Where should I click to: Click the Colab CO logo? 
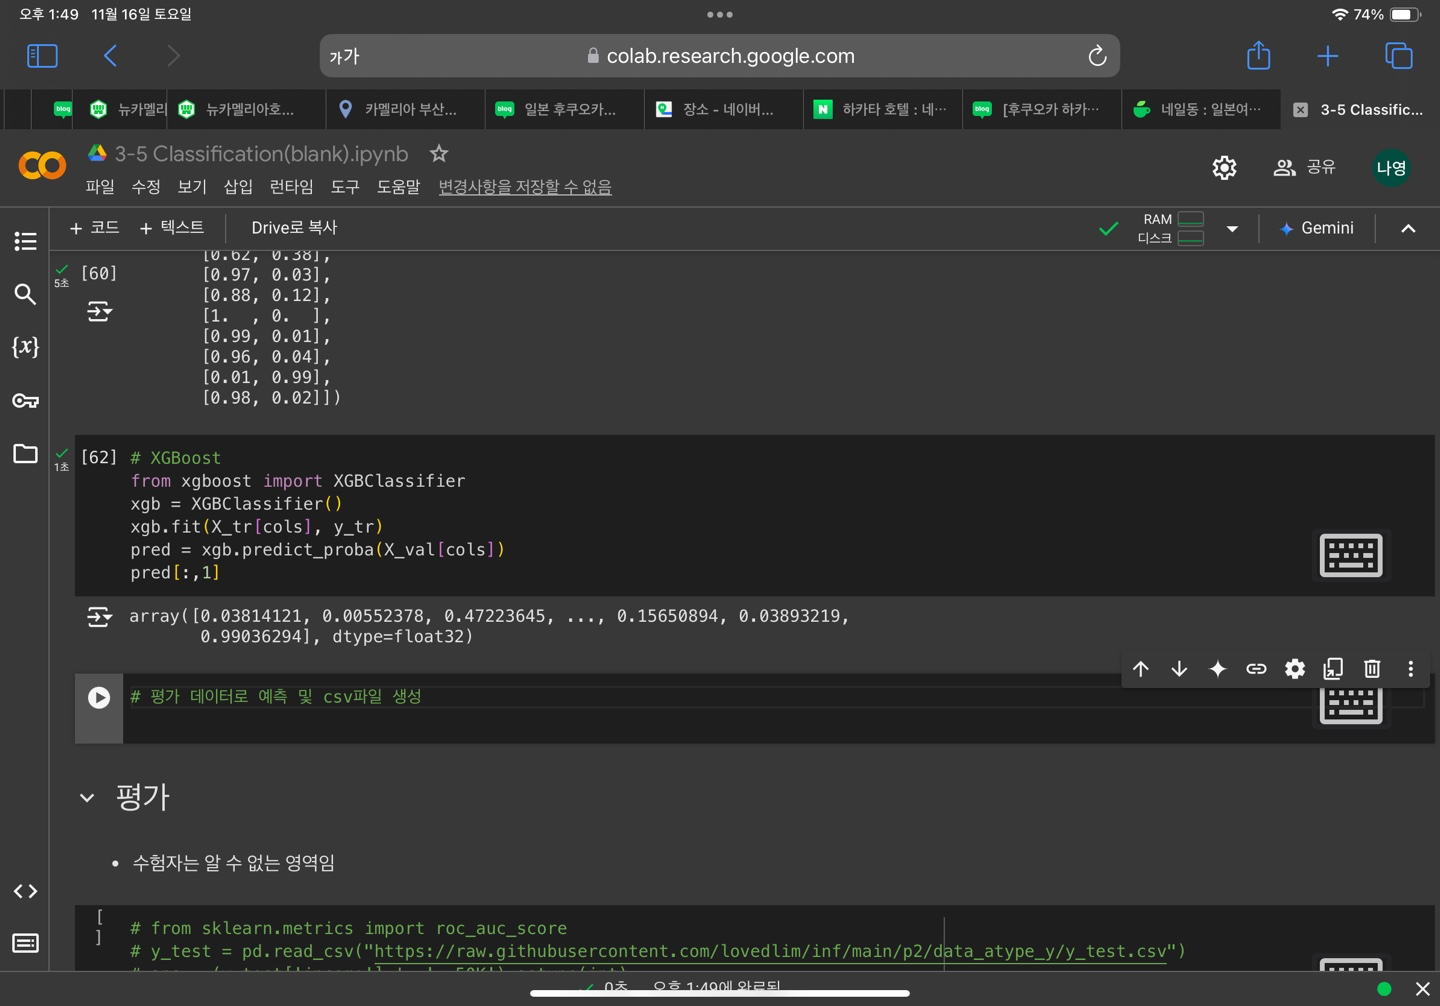click(x=42, y=165)
